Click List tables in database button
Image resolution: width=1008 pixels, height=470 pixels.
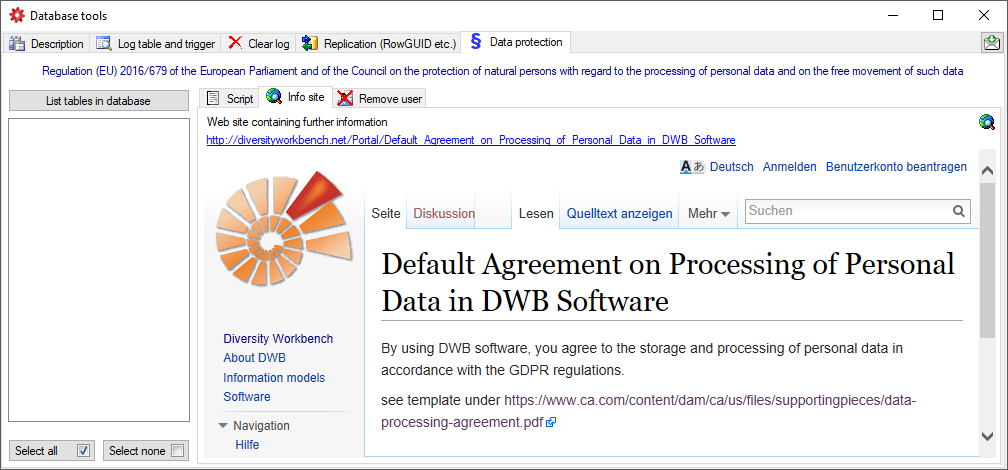(x=98, y=101)
